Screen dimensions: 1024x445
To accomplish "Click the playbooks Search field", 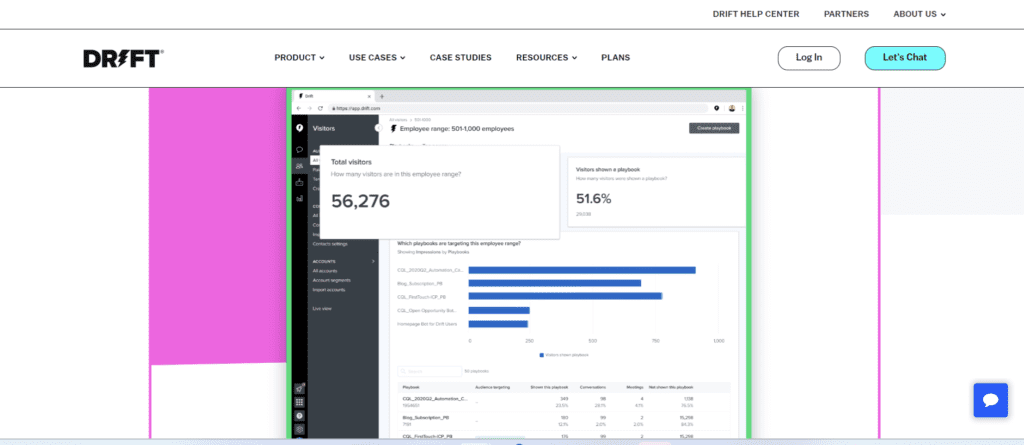I will click(x=429, y=371).
